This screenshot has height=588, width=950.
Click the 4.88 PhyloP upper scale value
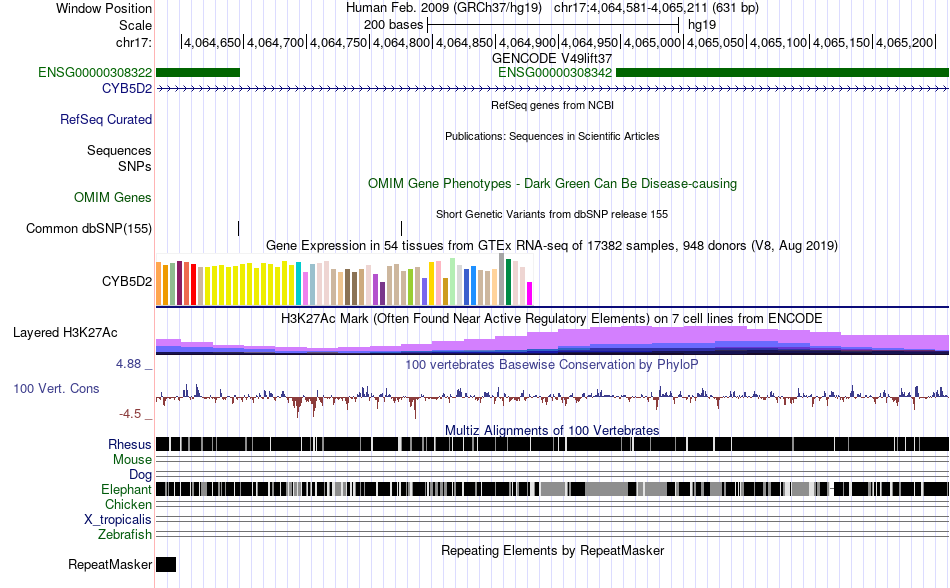(x=128, y=364)
